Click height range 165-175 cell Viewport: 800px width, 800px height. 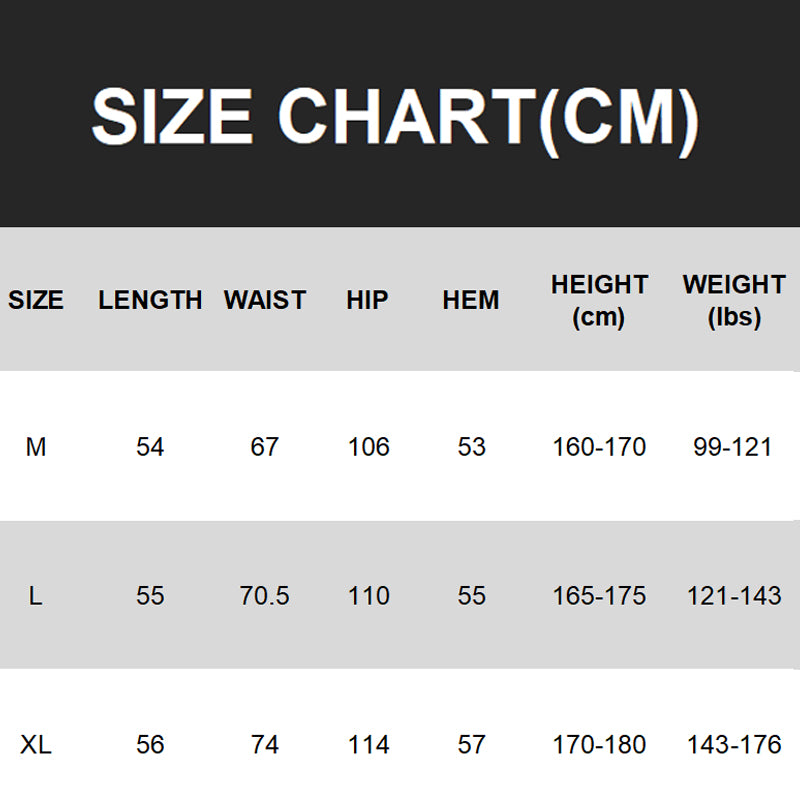pos(599,596)
